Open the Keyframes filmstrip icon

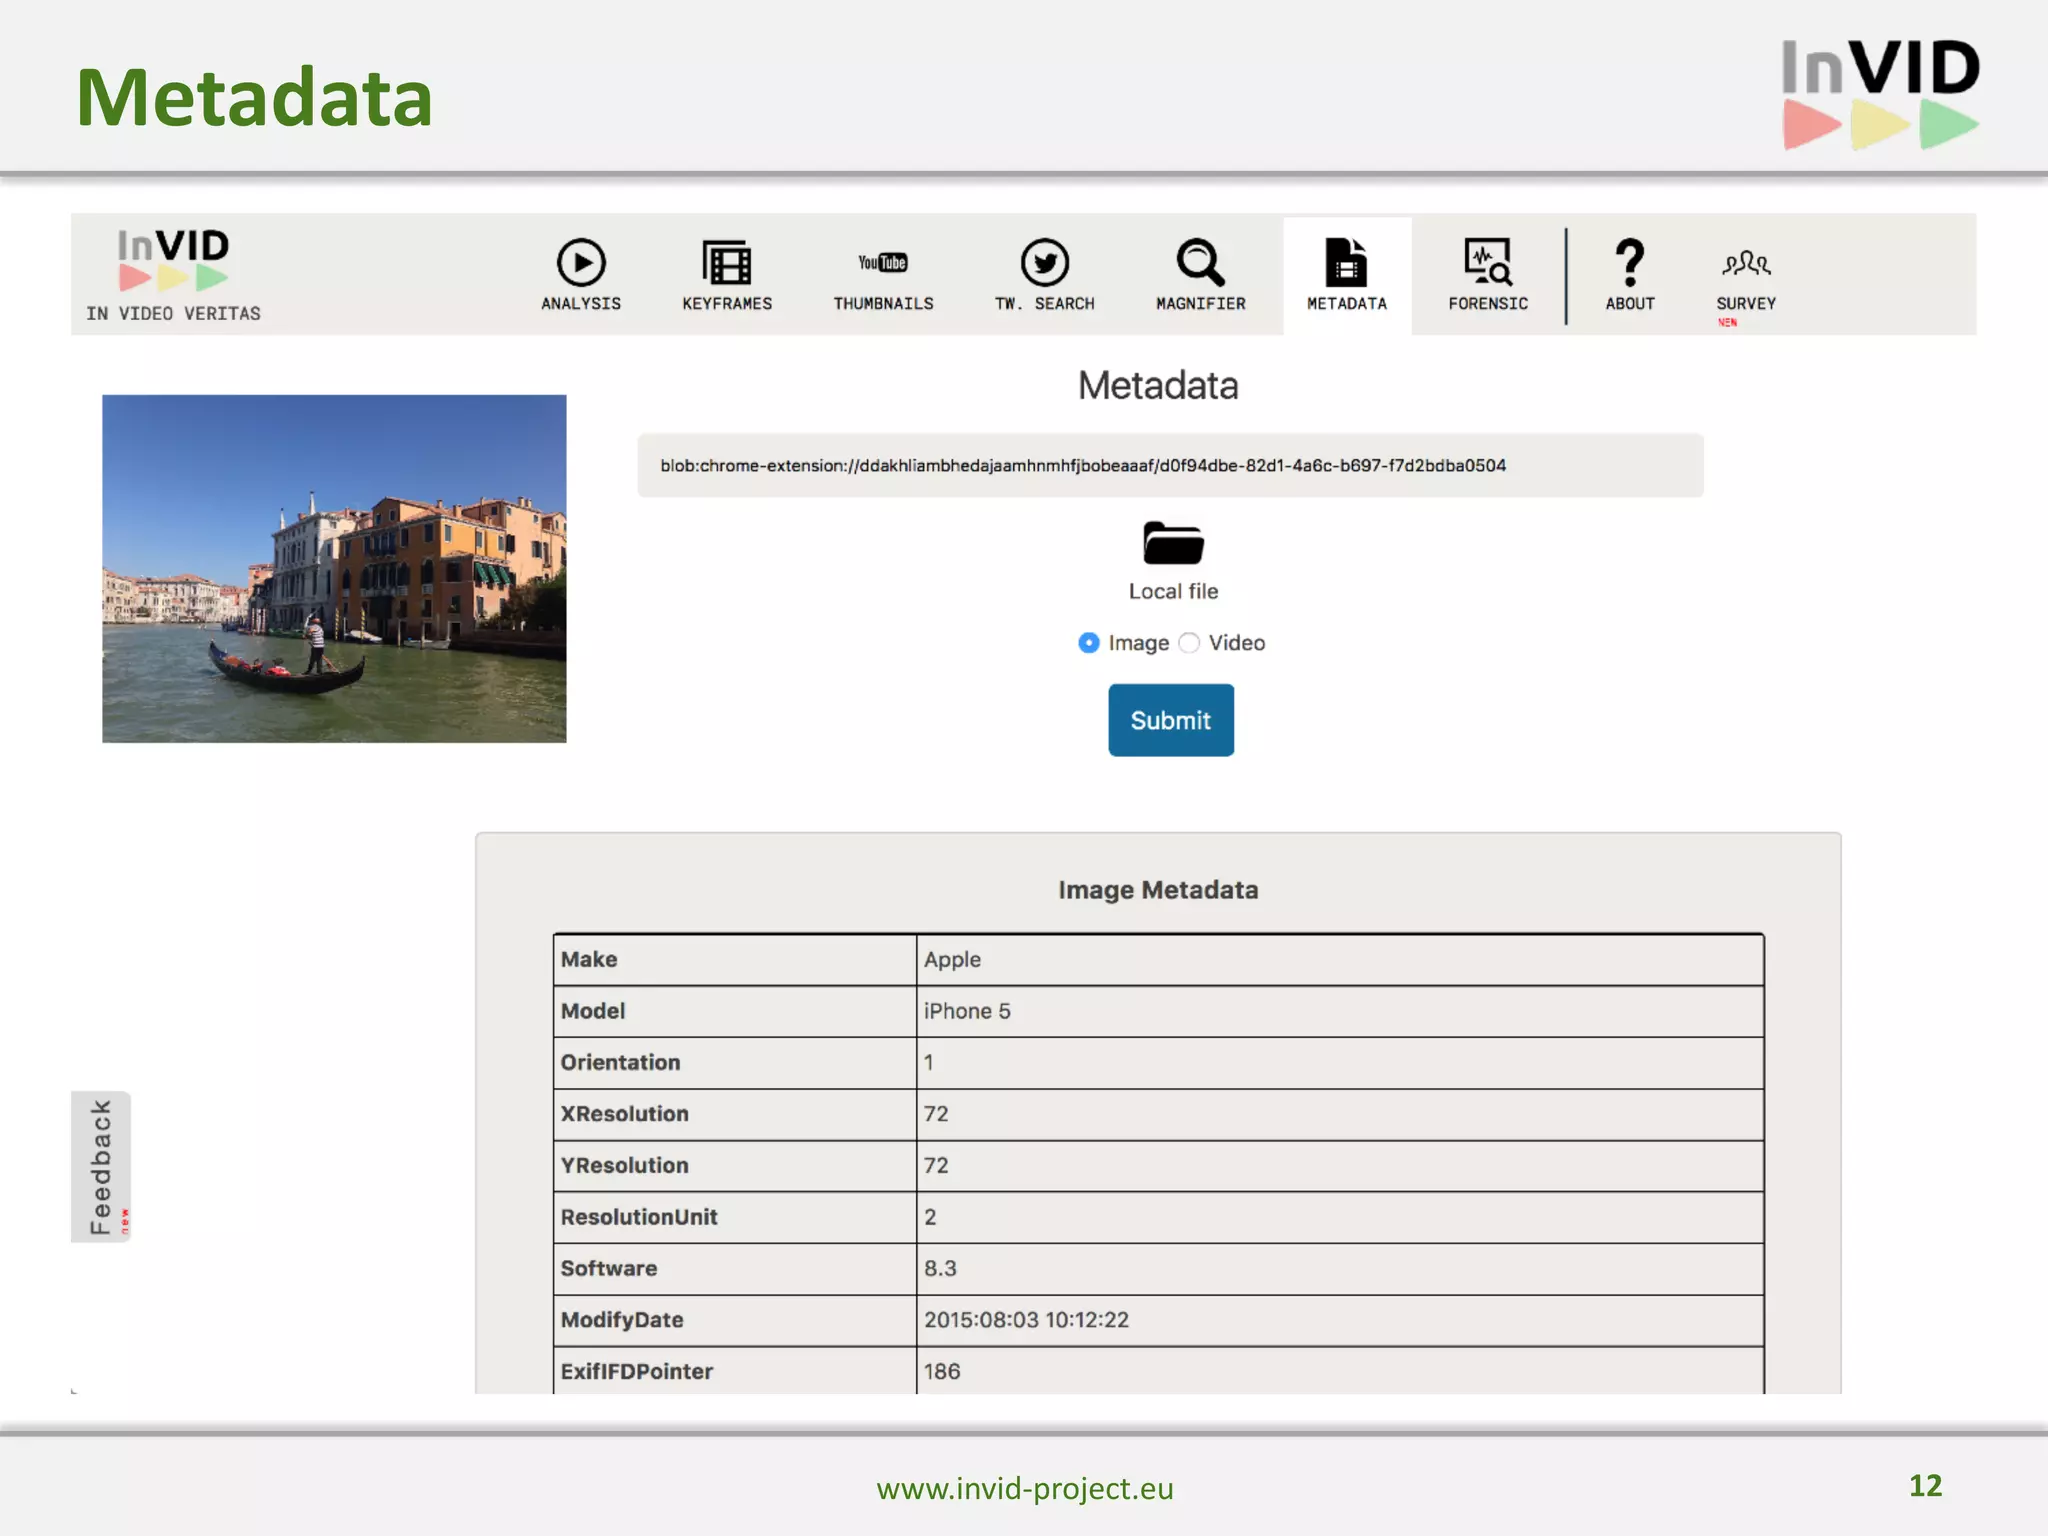click(x=727, y=263)
